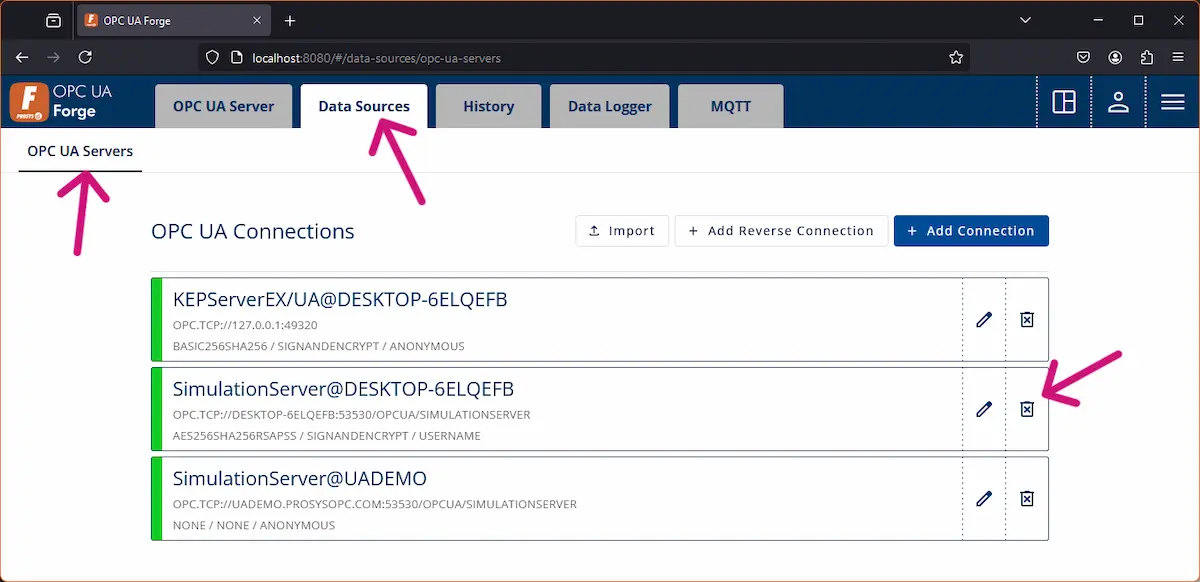Click Add Reverse Connection
Viewport: 1200px width, 582px height.
pos(781,231)
